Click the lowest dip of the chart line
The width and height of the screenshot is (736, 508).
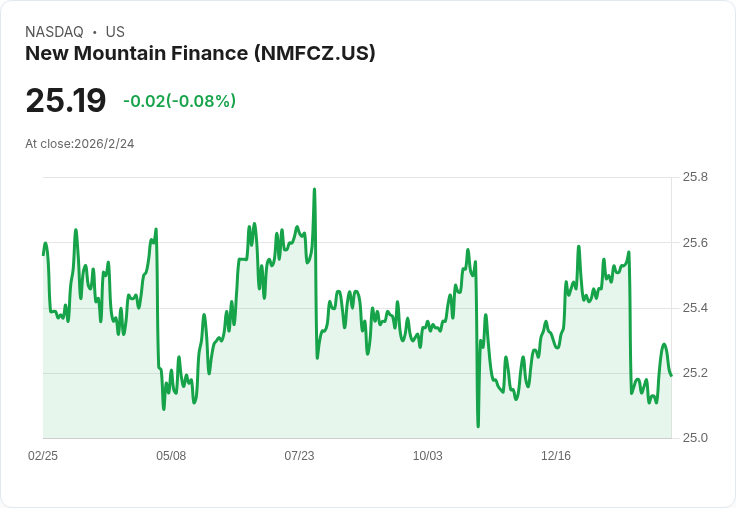point(478,426)
